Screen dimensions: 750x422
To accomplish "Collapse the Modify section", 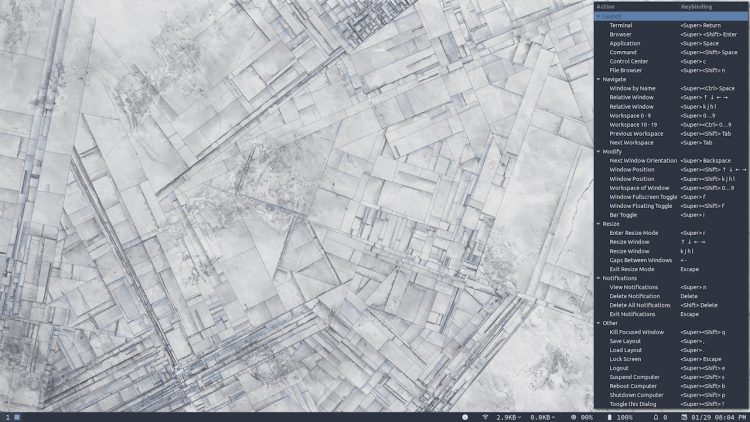I will click(x=598, y=152).
